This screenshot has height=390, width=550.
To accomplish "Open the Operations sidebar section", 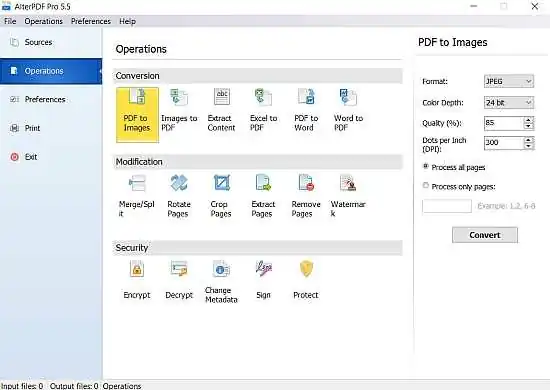I will click(x=51, y=71).
